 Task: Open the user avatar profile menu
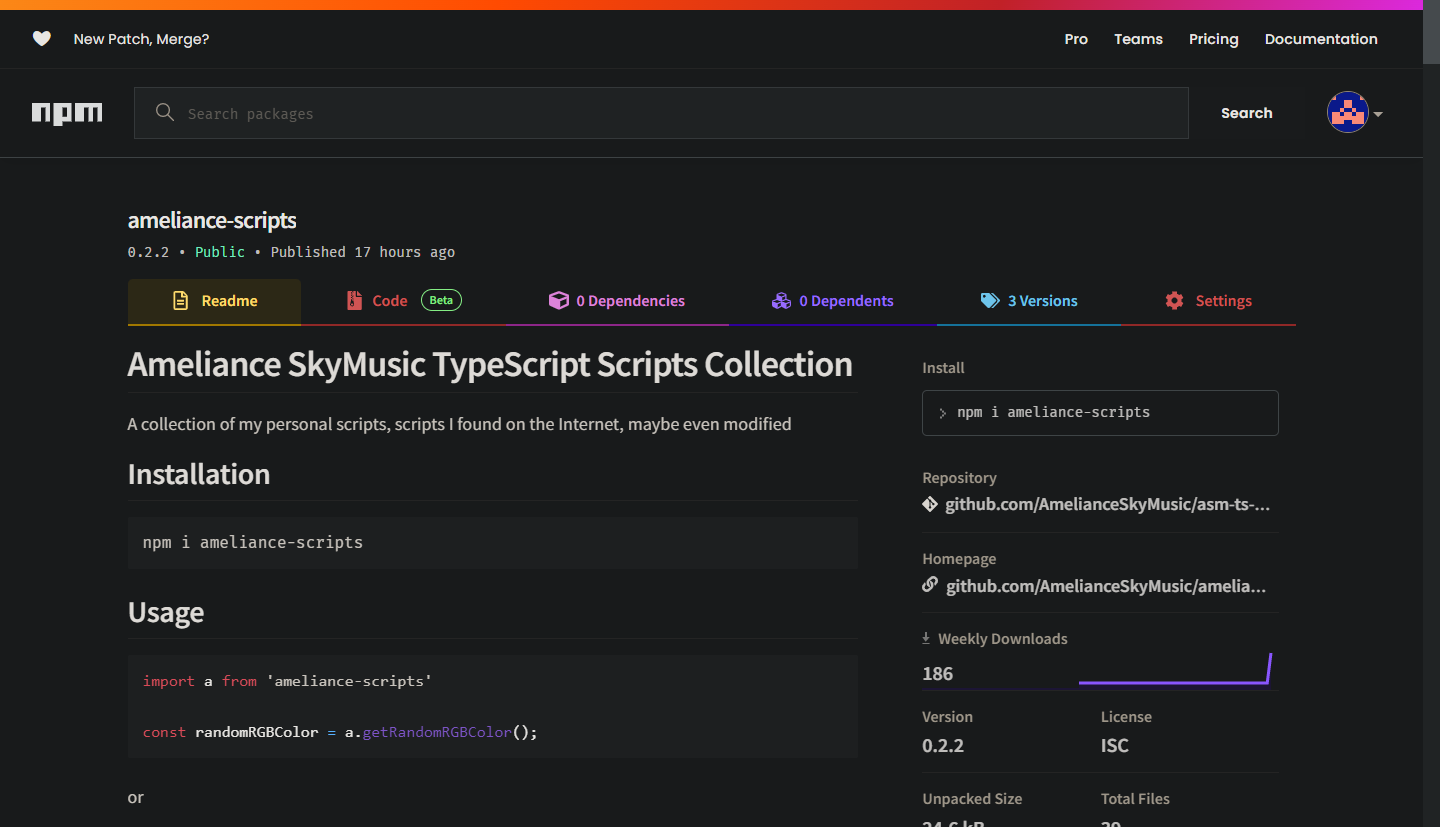pos(1347,112)
